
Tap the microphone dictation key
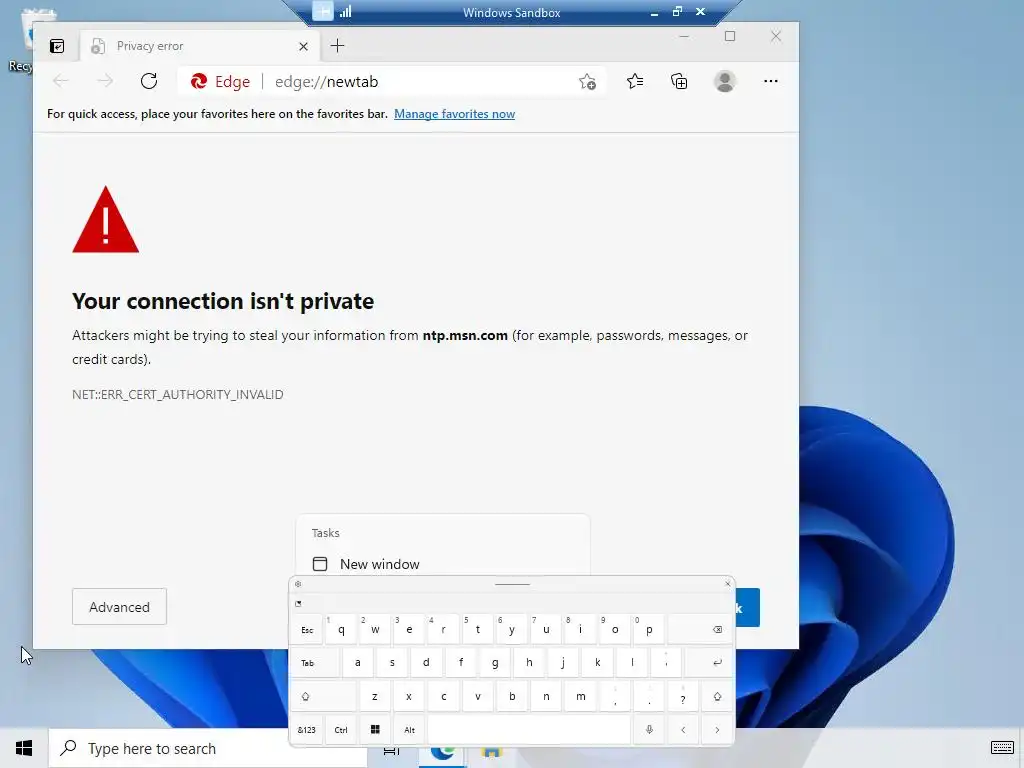coord(649,730)
